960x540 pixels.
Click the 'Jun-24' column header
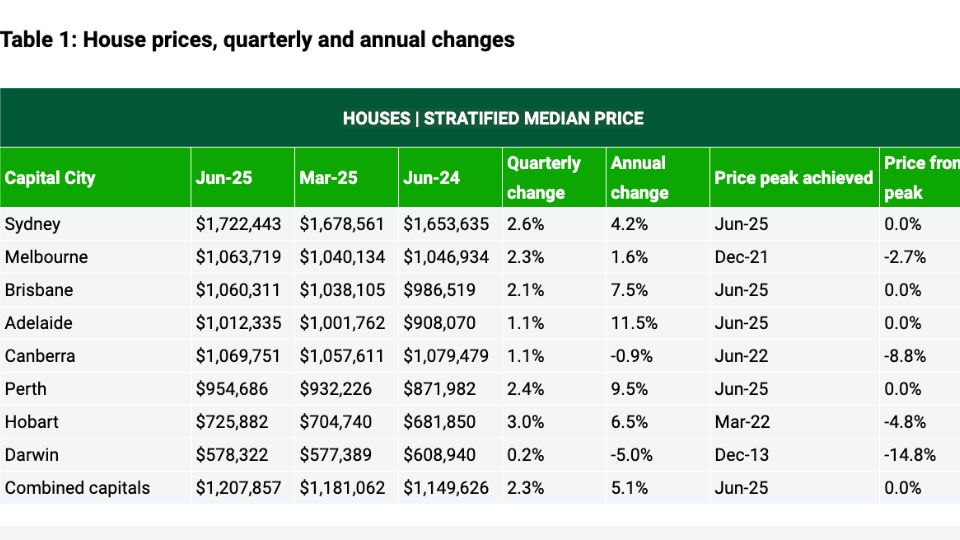tap(432, 178)
